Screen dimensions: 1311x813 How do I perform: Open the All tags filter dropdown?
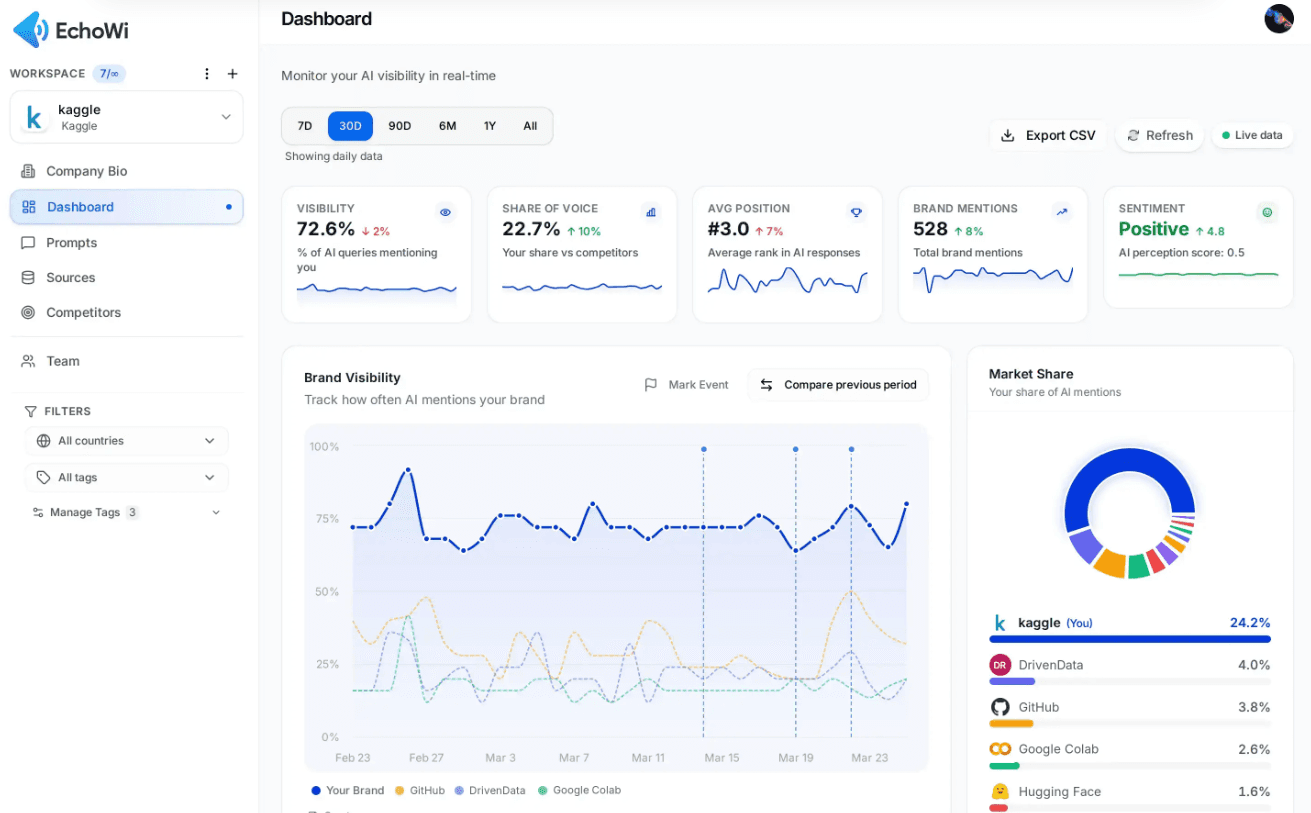pyautogui.click(x=127, y=478)
